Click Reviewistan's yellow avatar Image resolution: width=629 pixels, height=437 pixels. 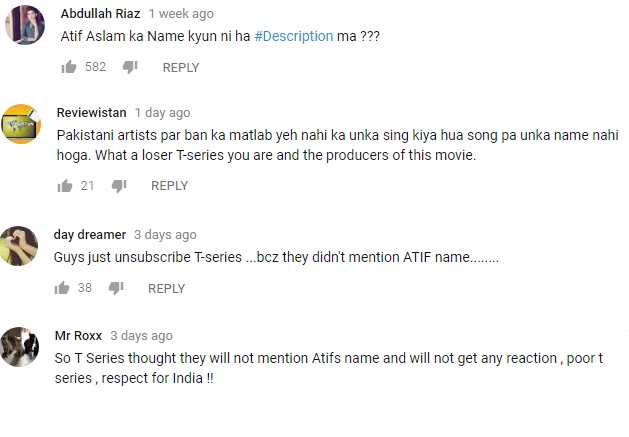21,124
